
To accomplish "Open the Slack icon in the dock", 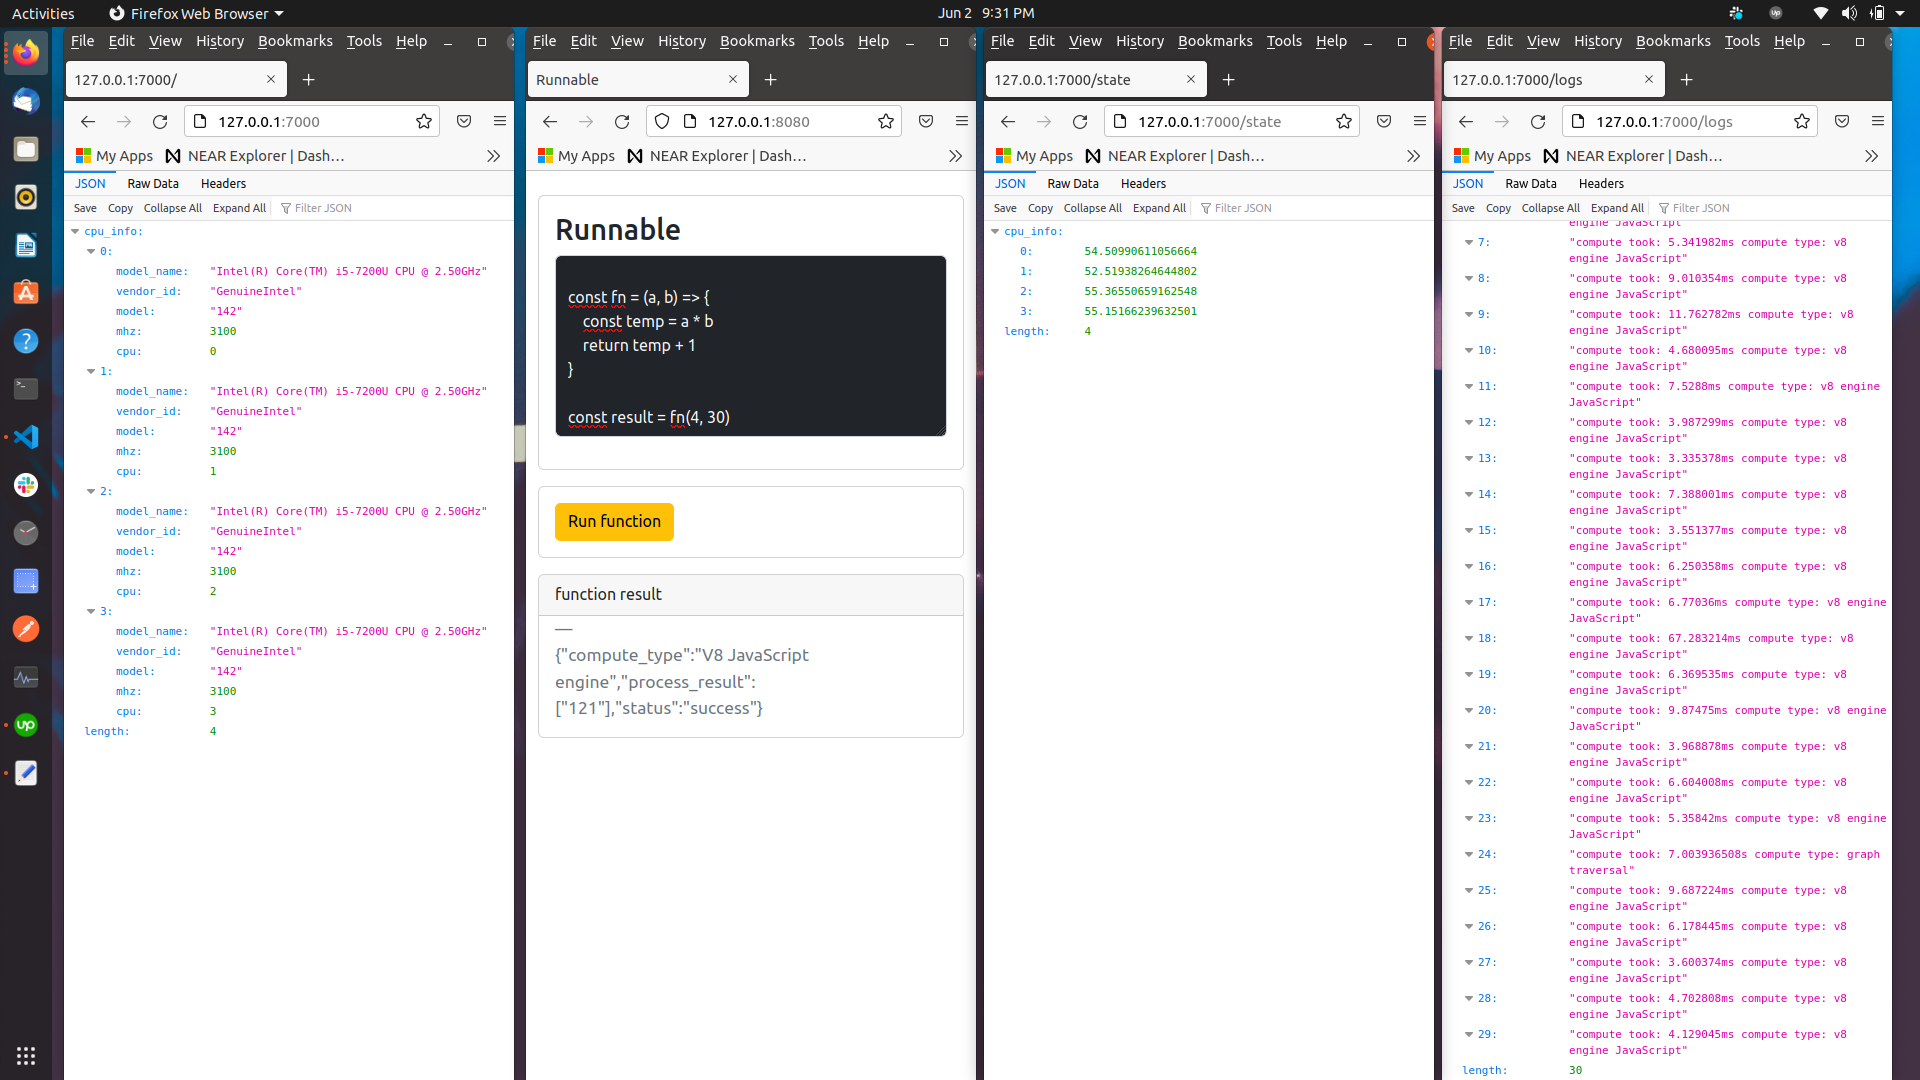I will [26, 485].
